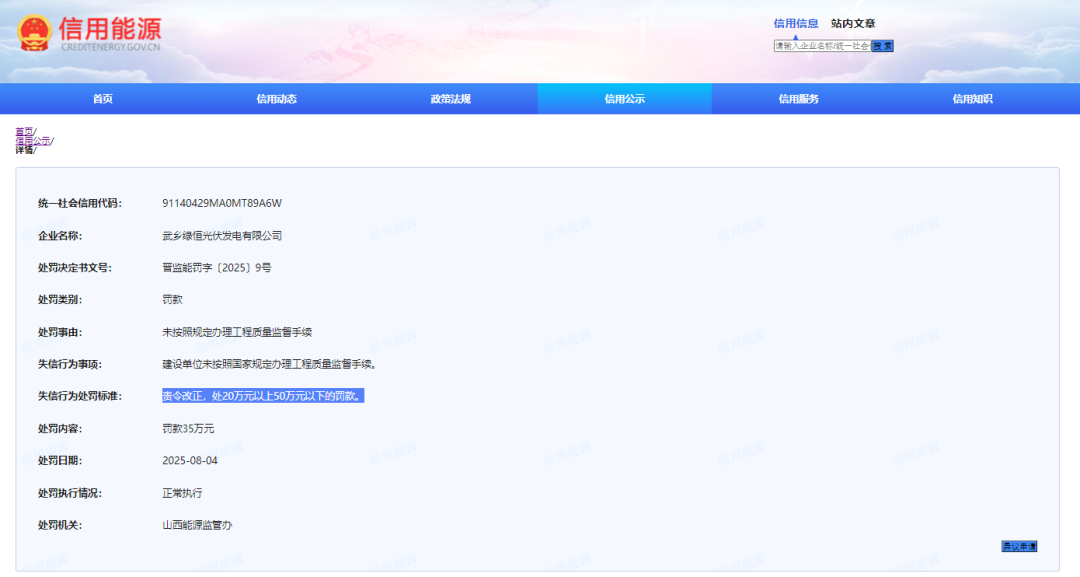The height and width of the screenshot is (577, 1080).
Task: Click the 详情 breadcrumb item
Action: click(24, 150)
